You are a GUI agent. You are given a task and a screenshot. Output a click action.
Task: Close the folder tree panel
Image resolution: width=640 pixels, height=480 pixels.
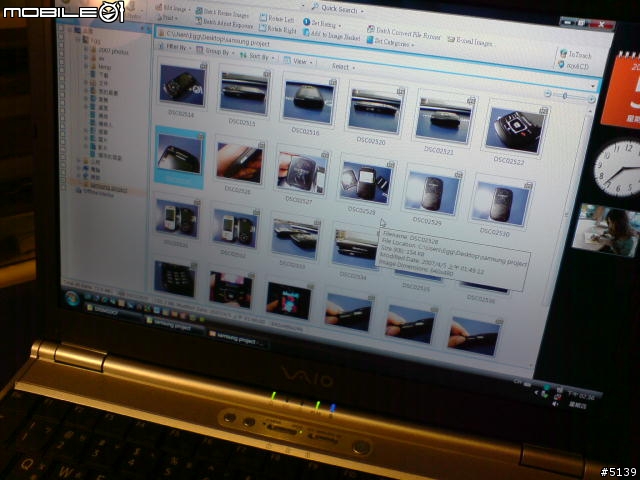click(148, 28)
